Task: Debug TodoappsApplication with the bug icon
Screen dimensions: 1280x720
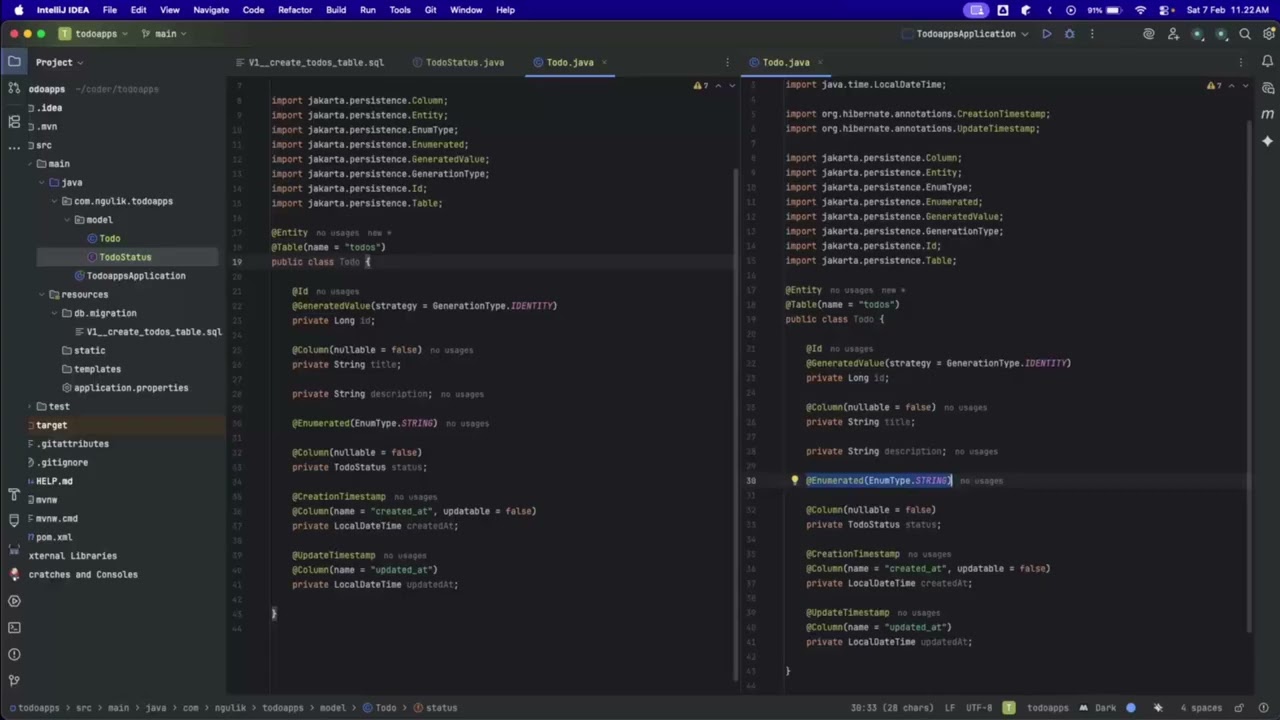Action: click(x=1069, y=34)
